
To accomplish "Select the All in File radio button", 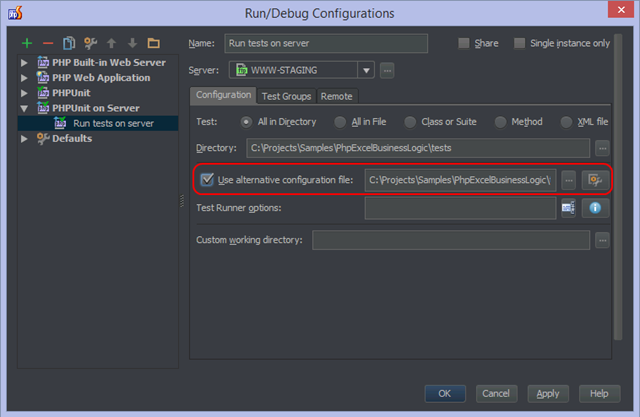I will coord(340,122).
